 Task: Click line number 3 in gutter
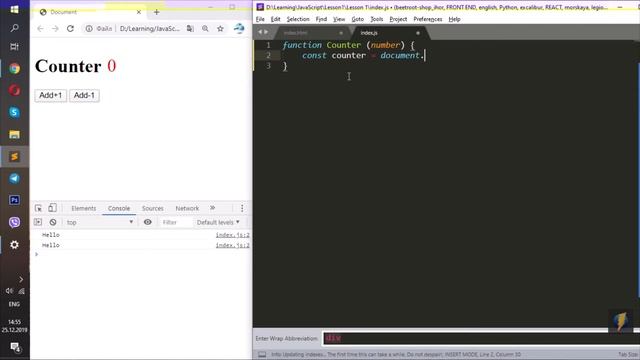(268, 66)
